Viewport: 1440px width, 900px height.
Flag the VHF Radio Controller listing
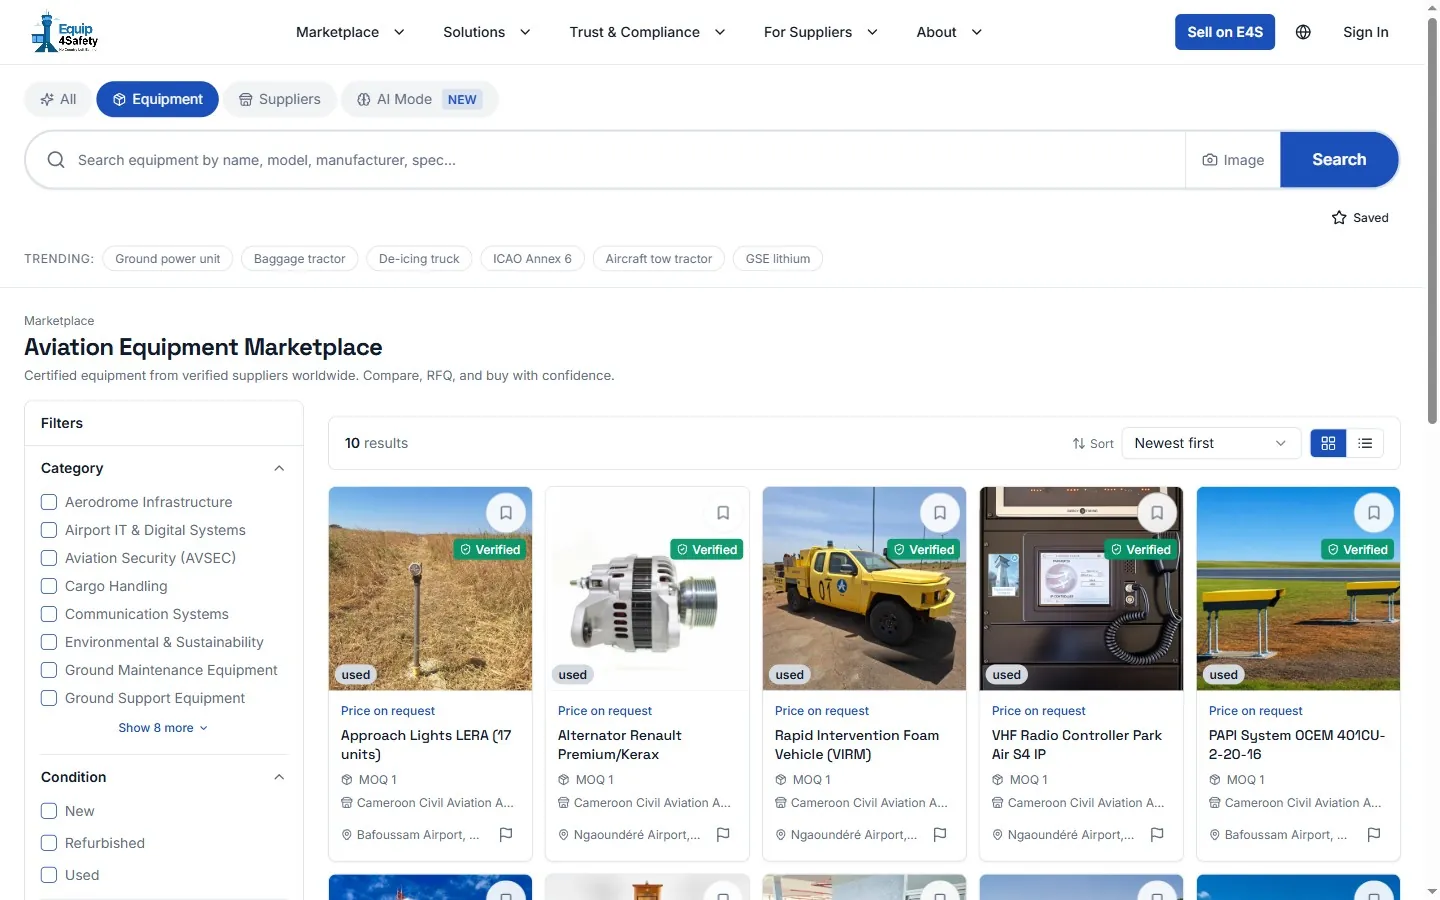[1157, 834]
